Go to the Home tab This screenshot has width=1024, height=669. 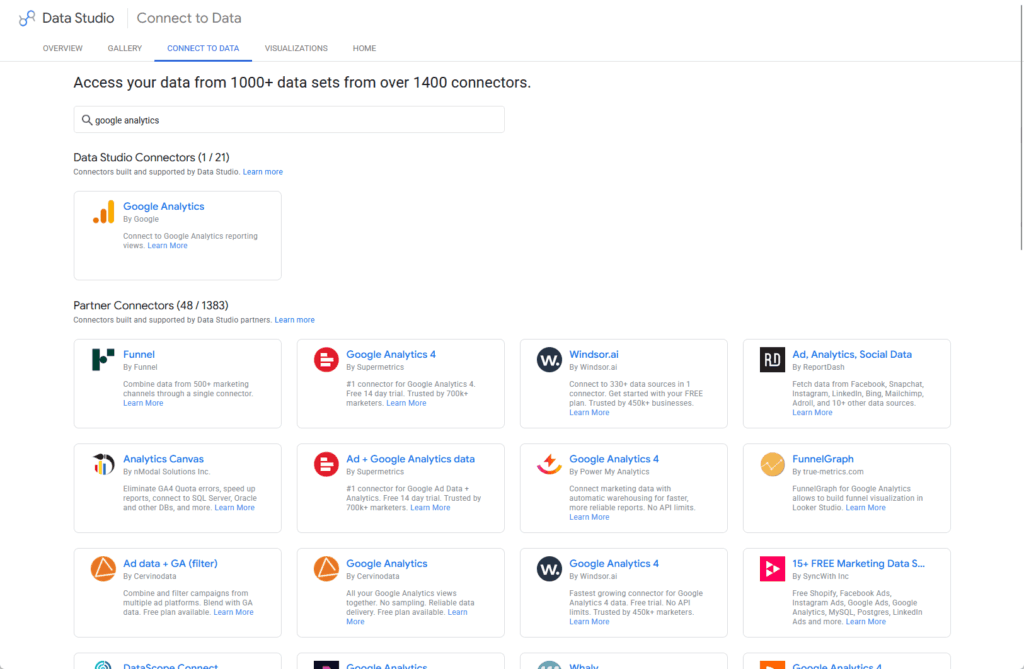[x=364, y=48]
